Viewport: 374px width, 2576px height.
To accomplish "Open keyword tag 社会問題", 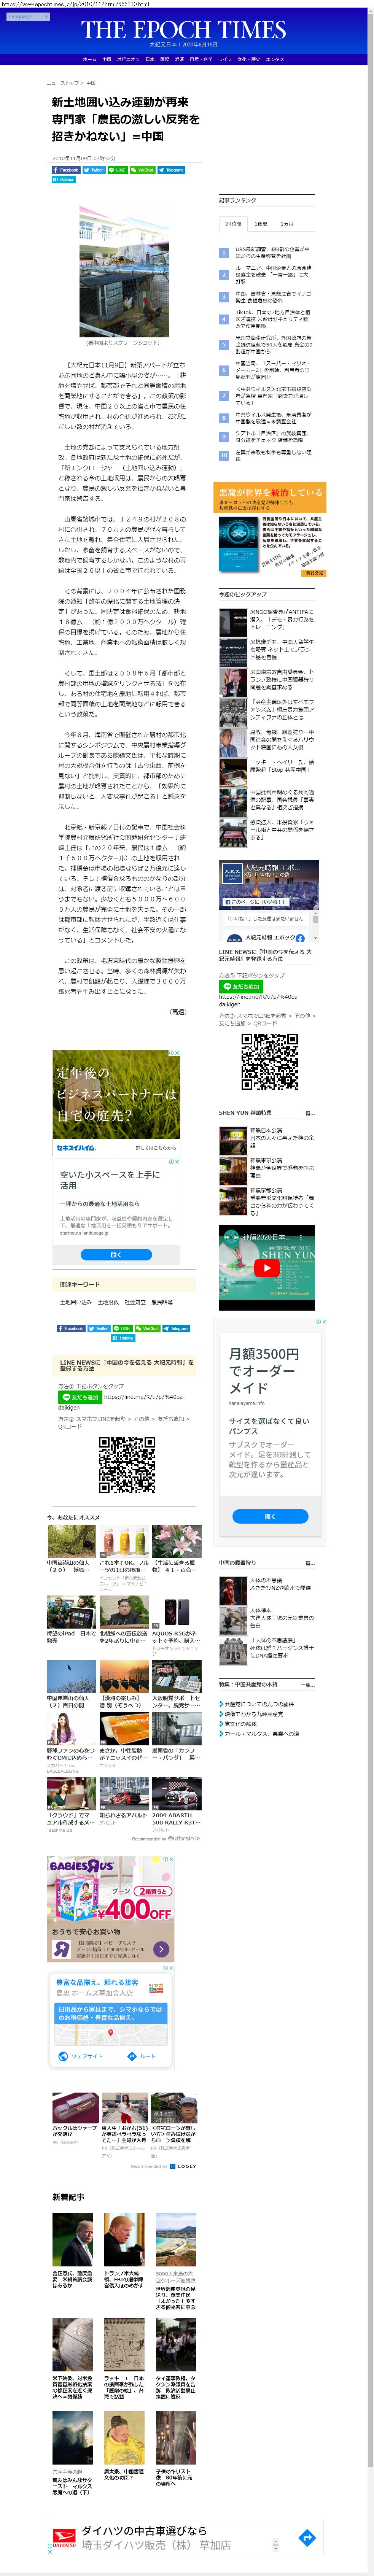I will (x=135, y=1302).
